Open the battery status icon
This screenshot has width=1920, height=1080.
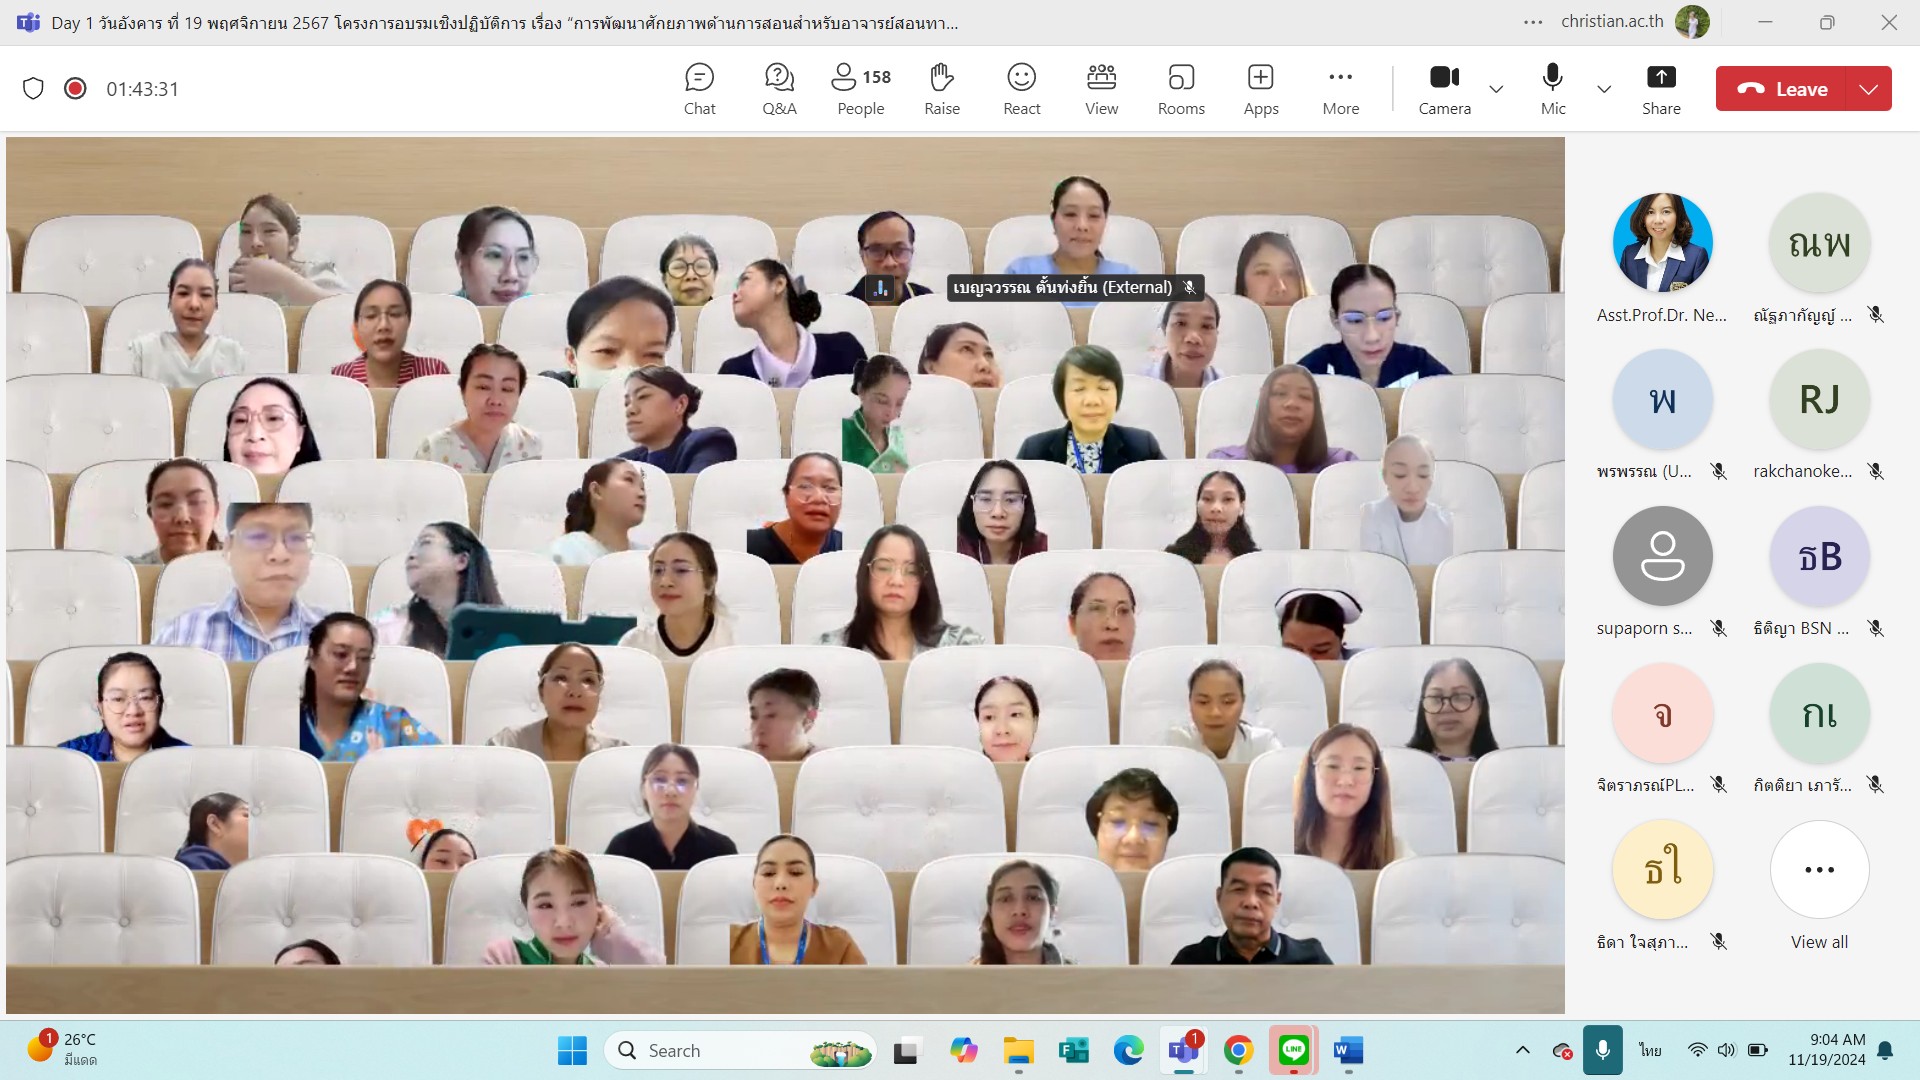pyautogui.click(x=1757, y=1050)
